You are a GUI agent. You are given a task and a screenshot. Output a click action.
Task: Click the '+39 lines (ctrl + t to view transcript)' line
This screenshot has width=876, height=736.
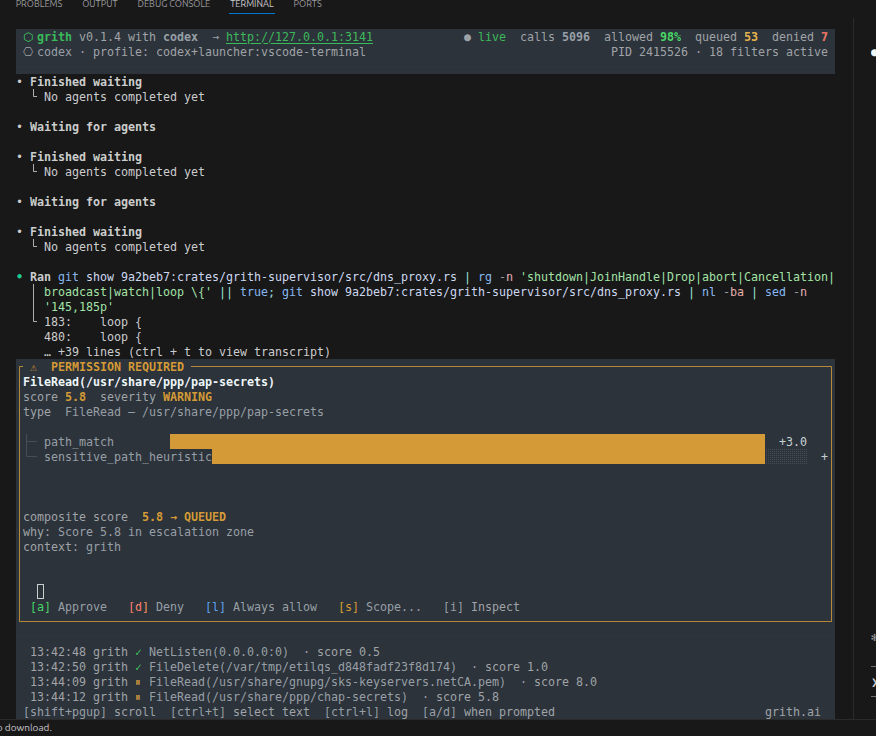pos(187,352)
